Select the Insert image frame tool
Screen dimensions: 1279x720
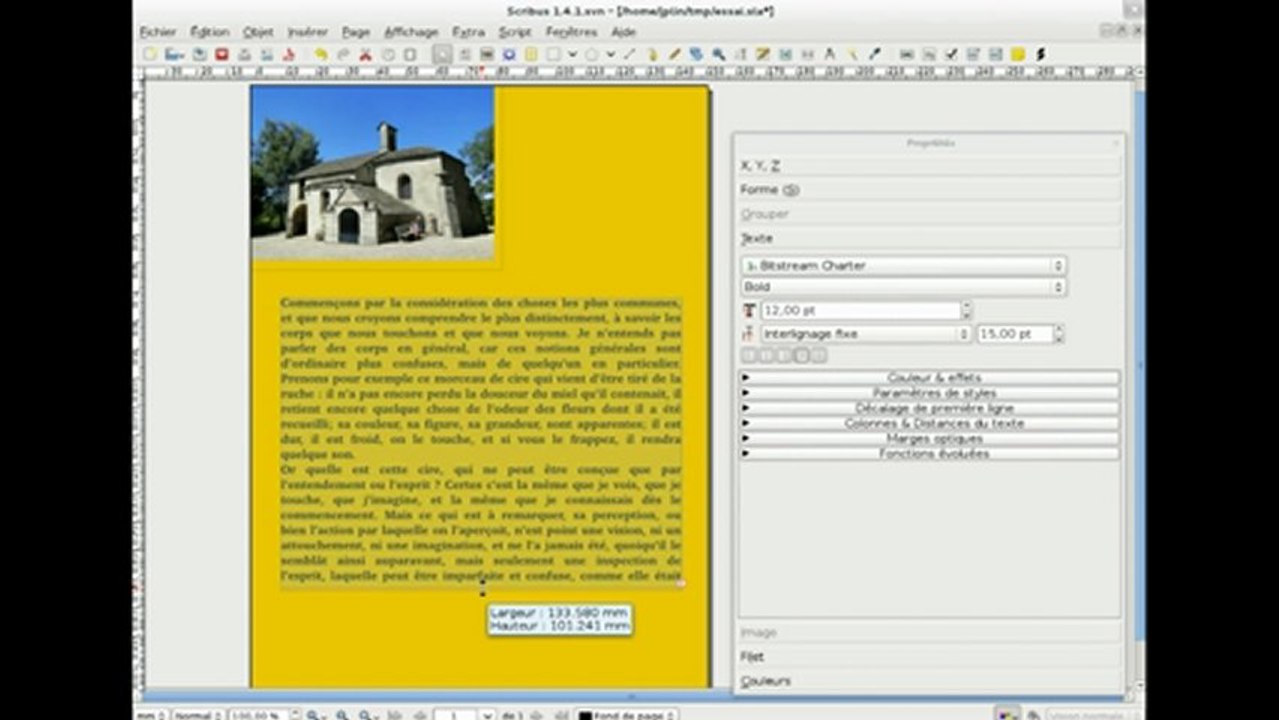click(x=487, y=54)
